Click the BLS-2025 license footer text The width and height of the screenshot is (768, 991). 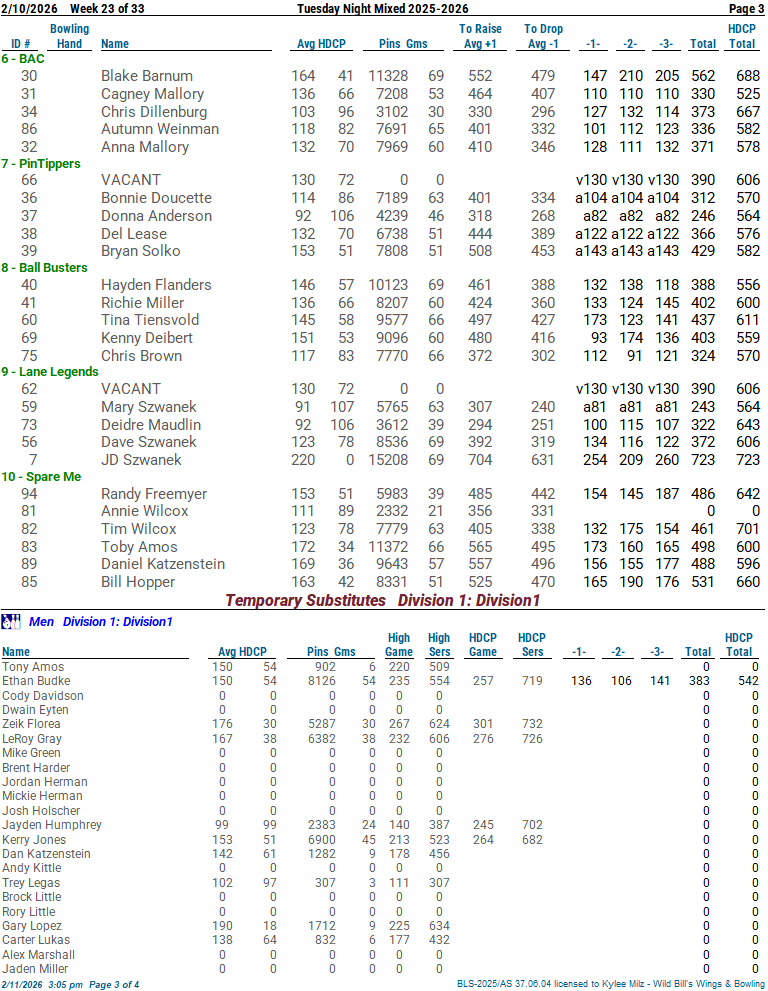pyautogui.click(x=611, y=984)
